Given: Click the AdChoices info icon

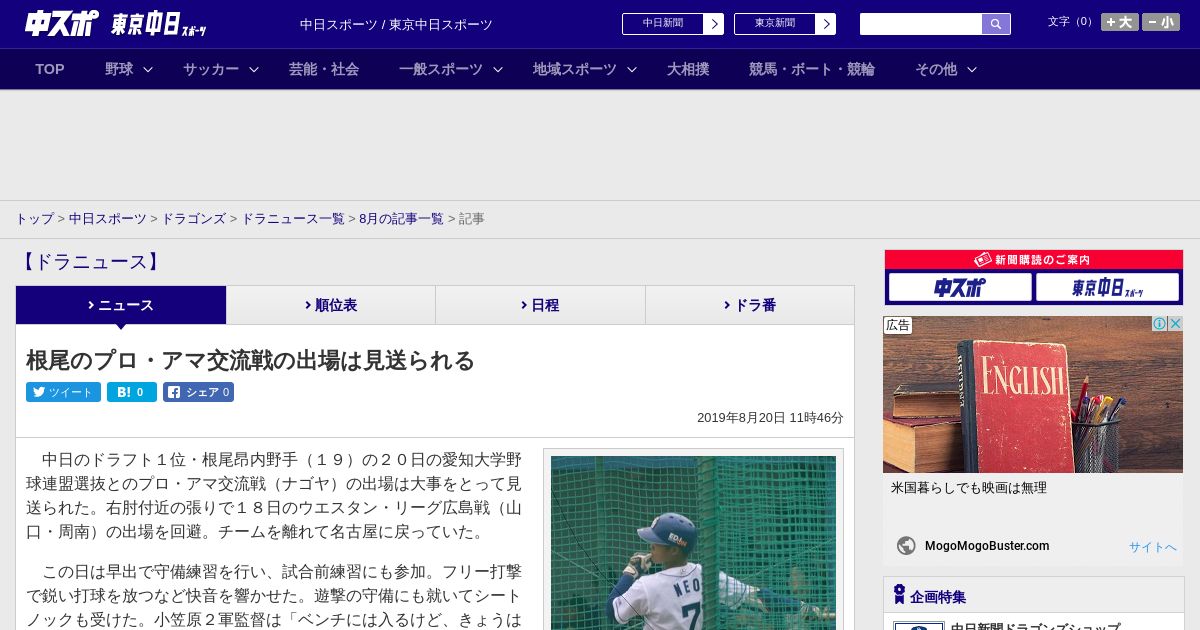Looking at the screenshot, I should 1160,324.
